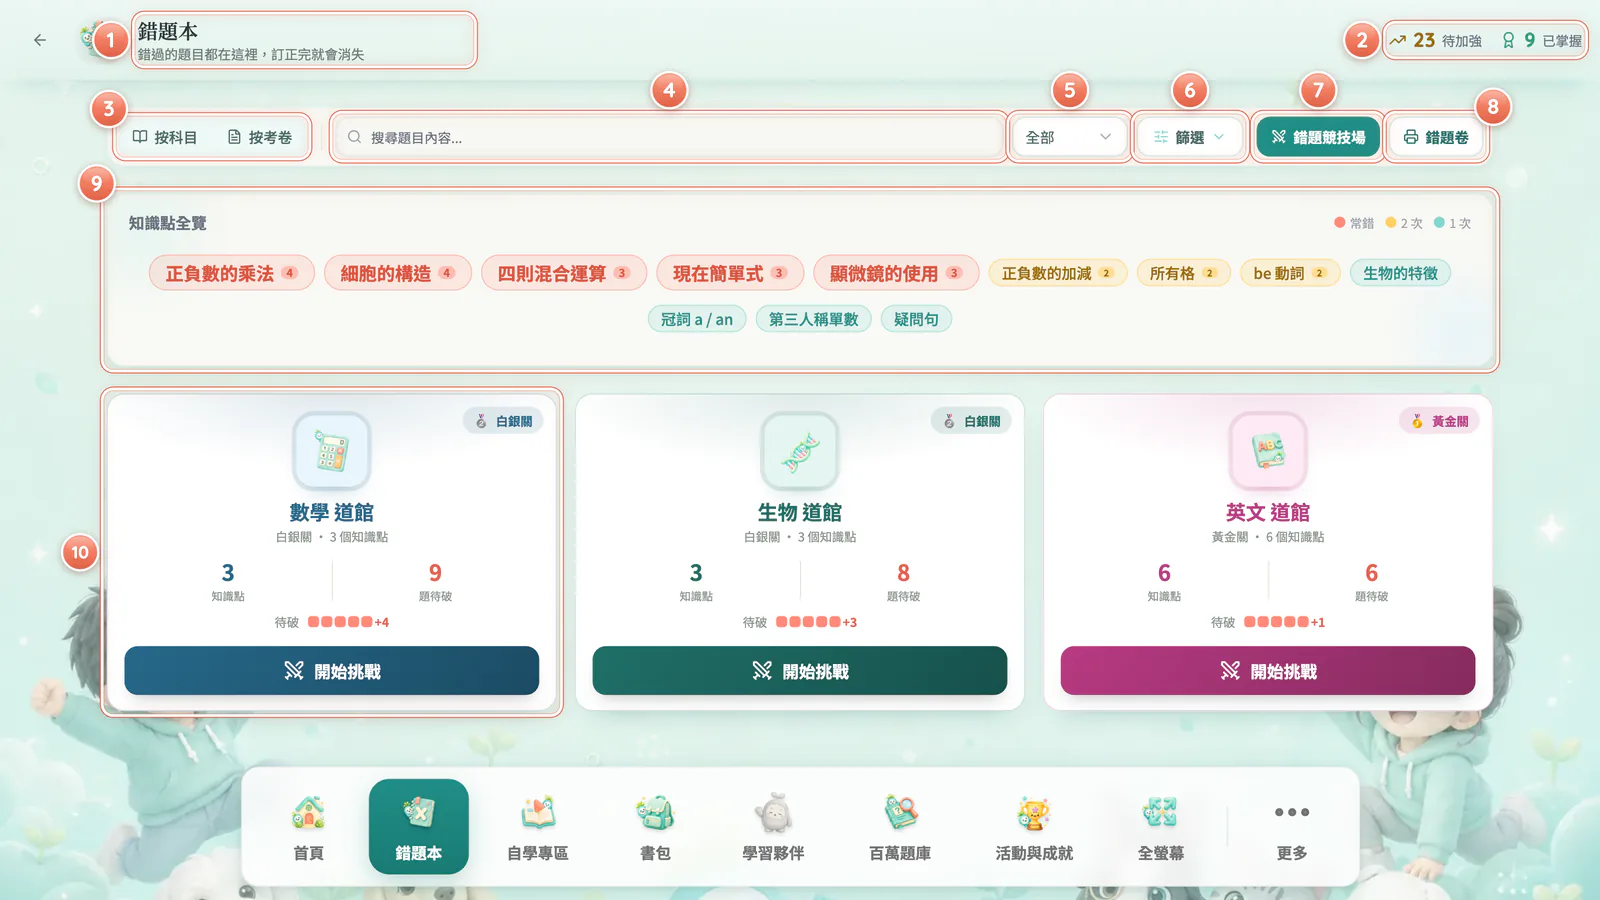
Task: Start challenge for 數學 道館
Action: click(x=332, y=671)
